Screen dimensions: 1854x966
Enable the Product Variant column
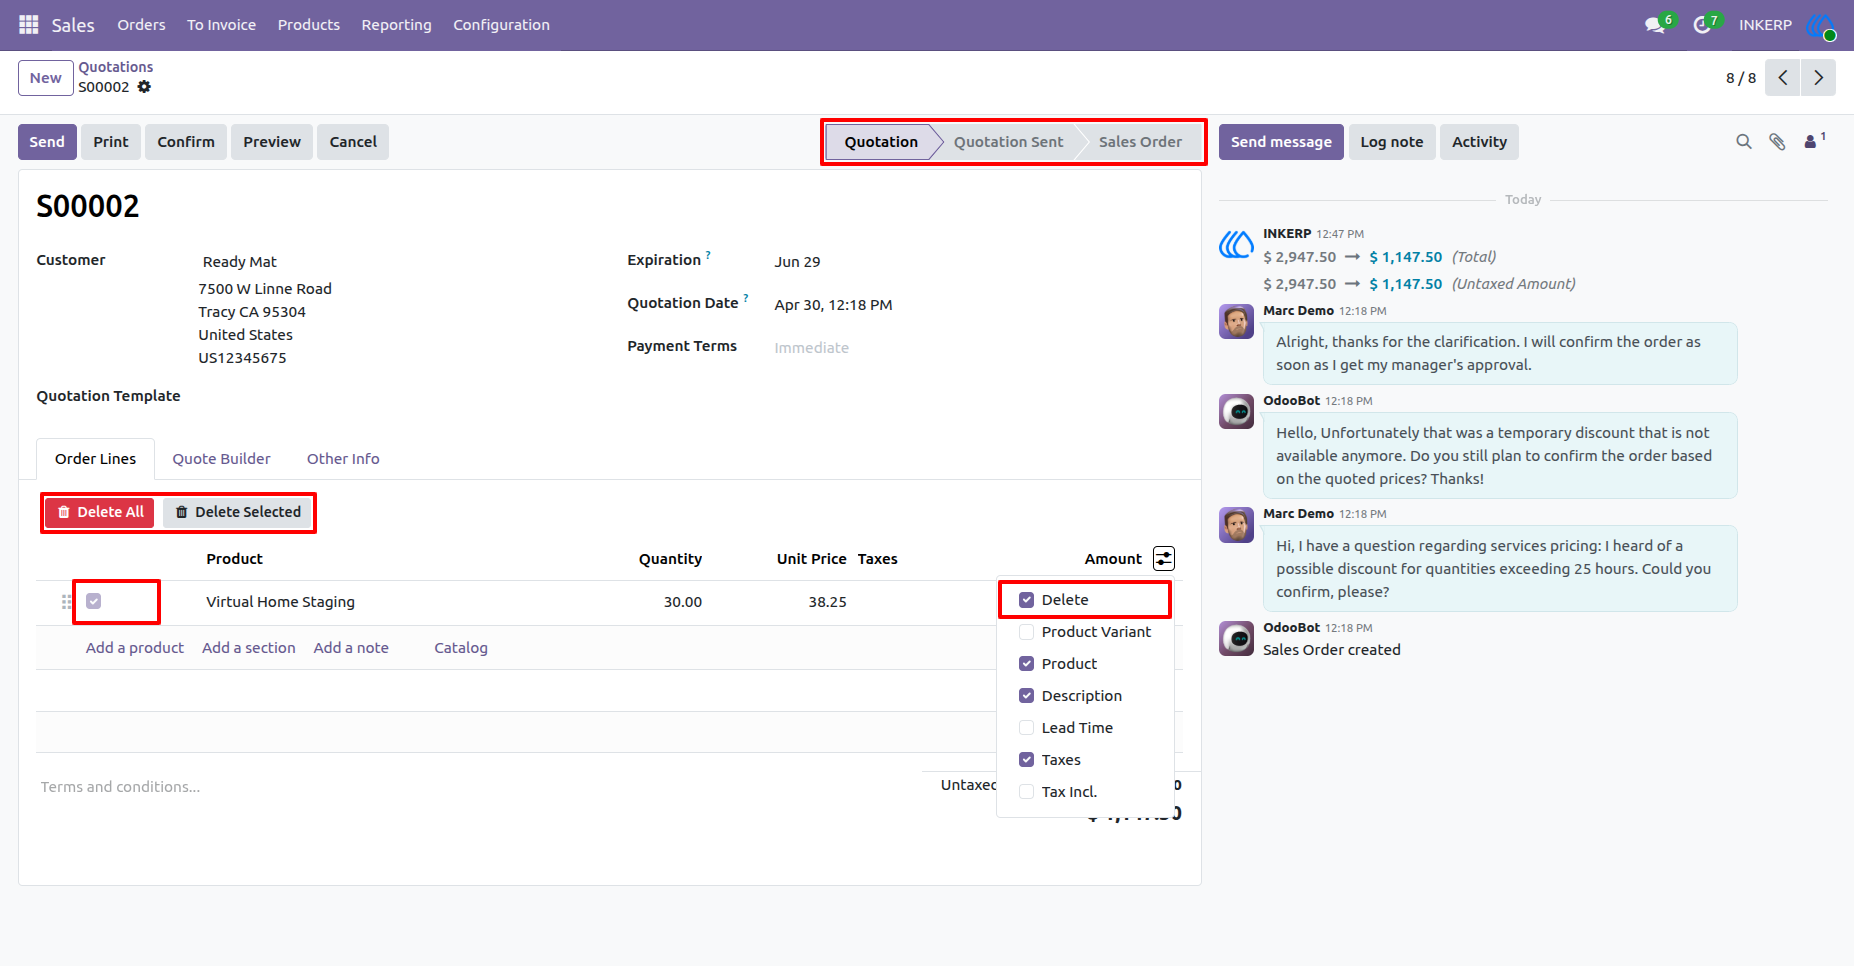(1026, 632)
